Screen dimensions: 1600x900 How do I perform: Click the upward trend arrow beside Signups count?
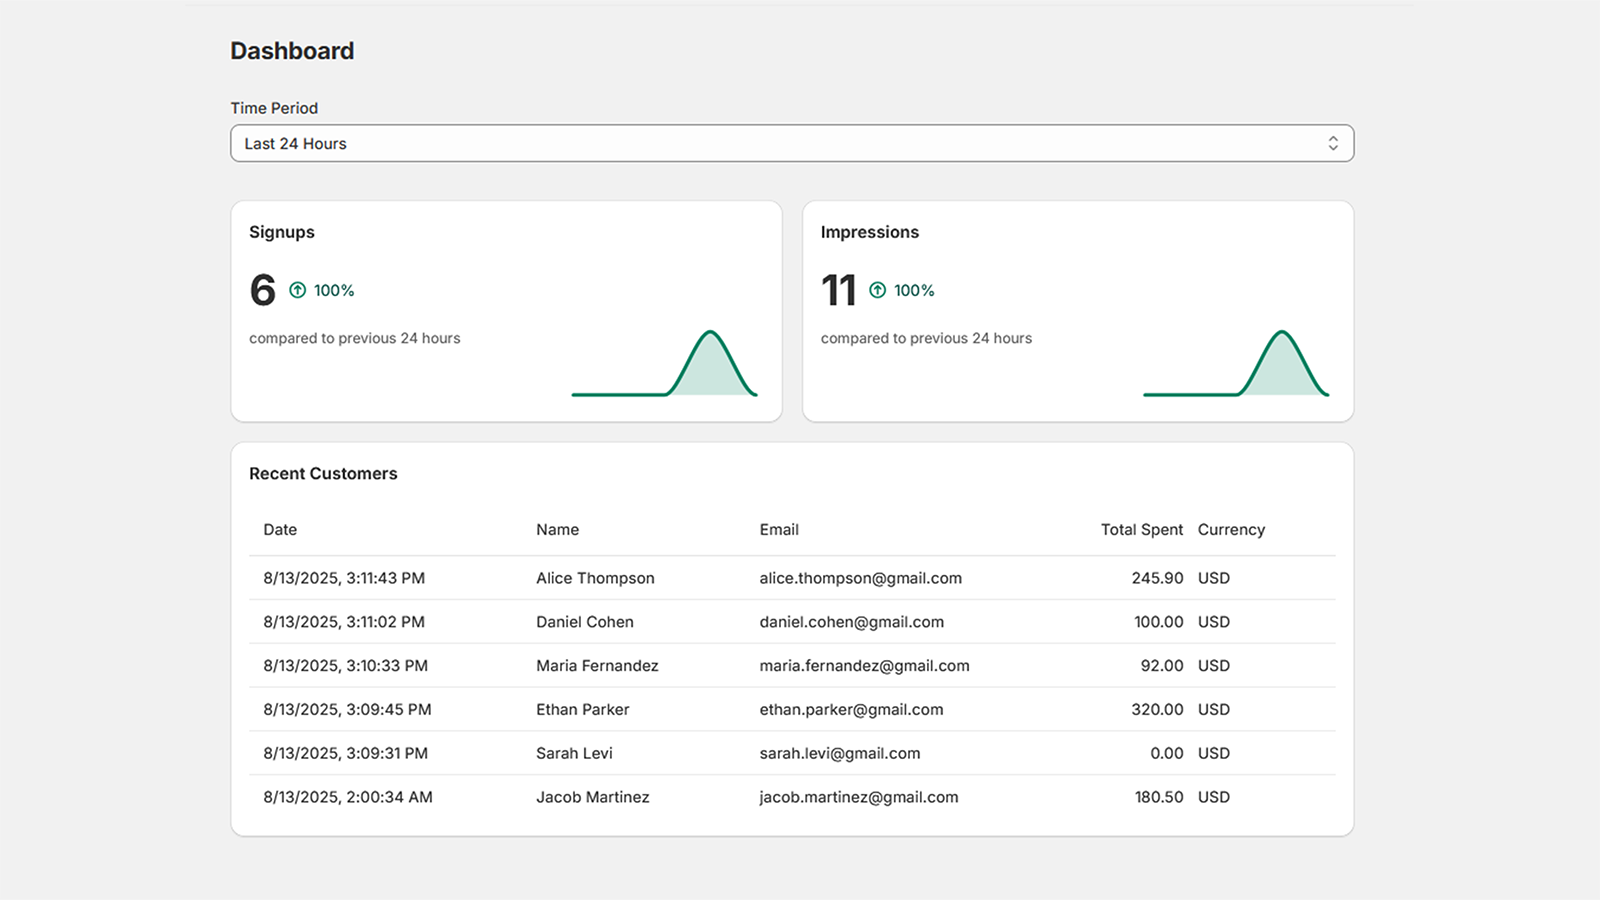click(297, 290)
